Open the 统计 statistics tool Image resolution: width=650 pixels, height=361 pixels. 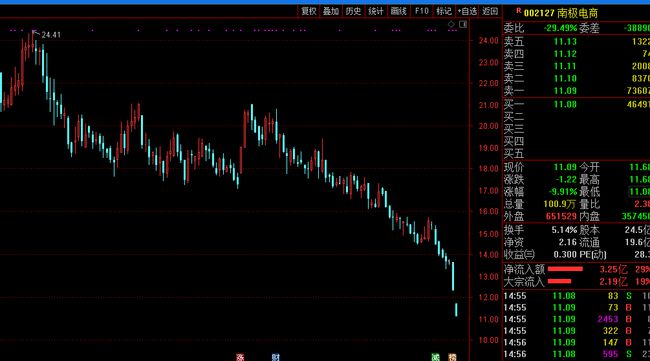(376, 11)
